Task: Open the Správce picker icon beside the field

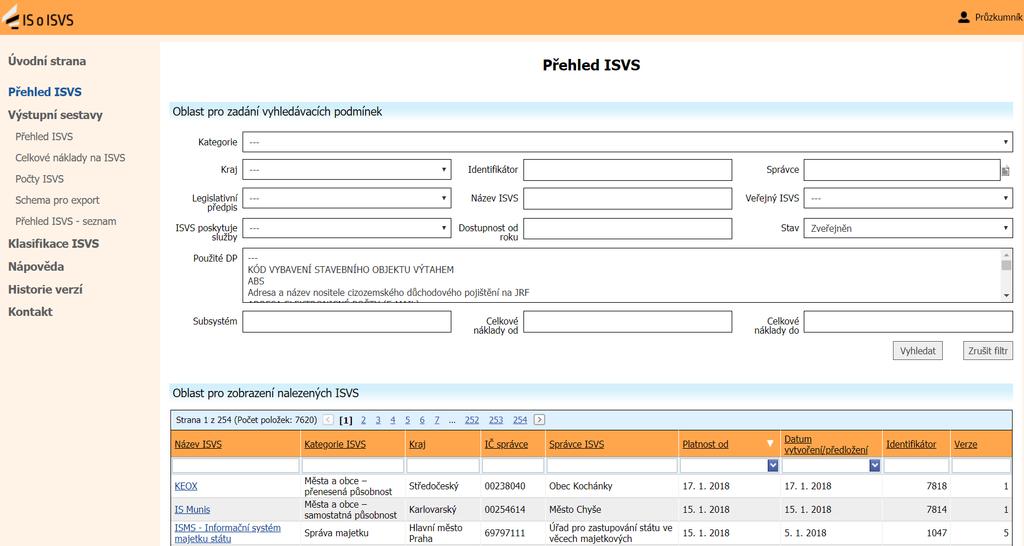Action: (x=1006, y=170)
